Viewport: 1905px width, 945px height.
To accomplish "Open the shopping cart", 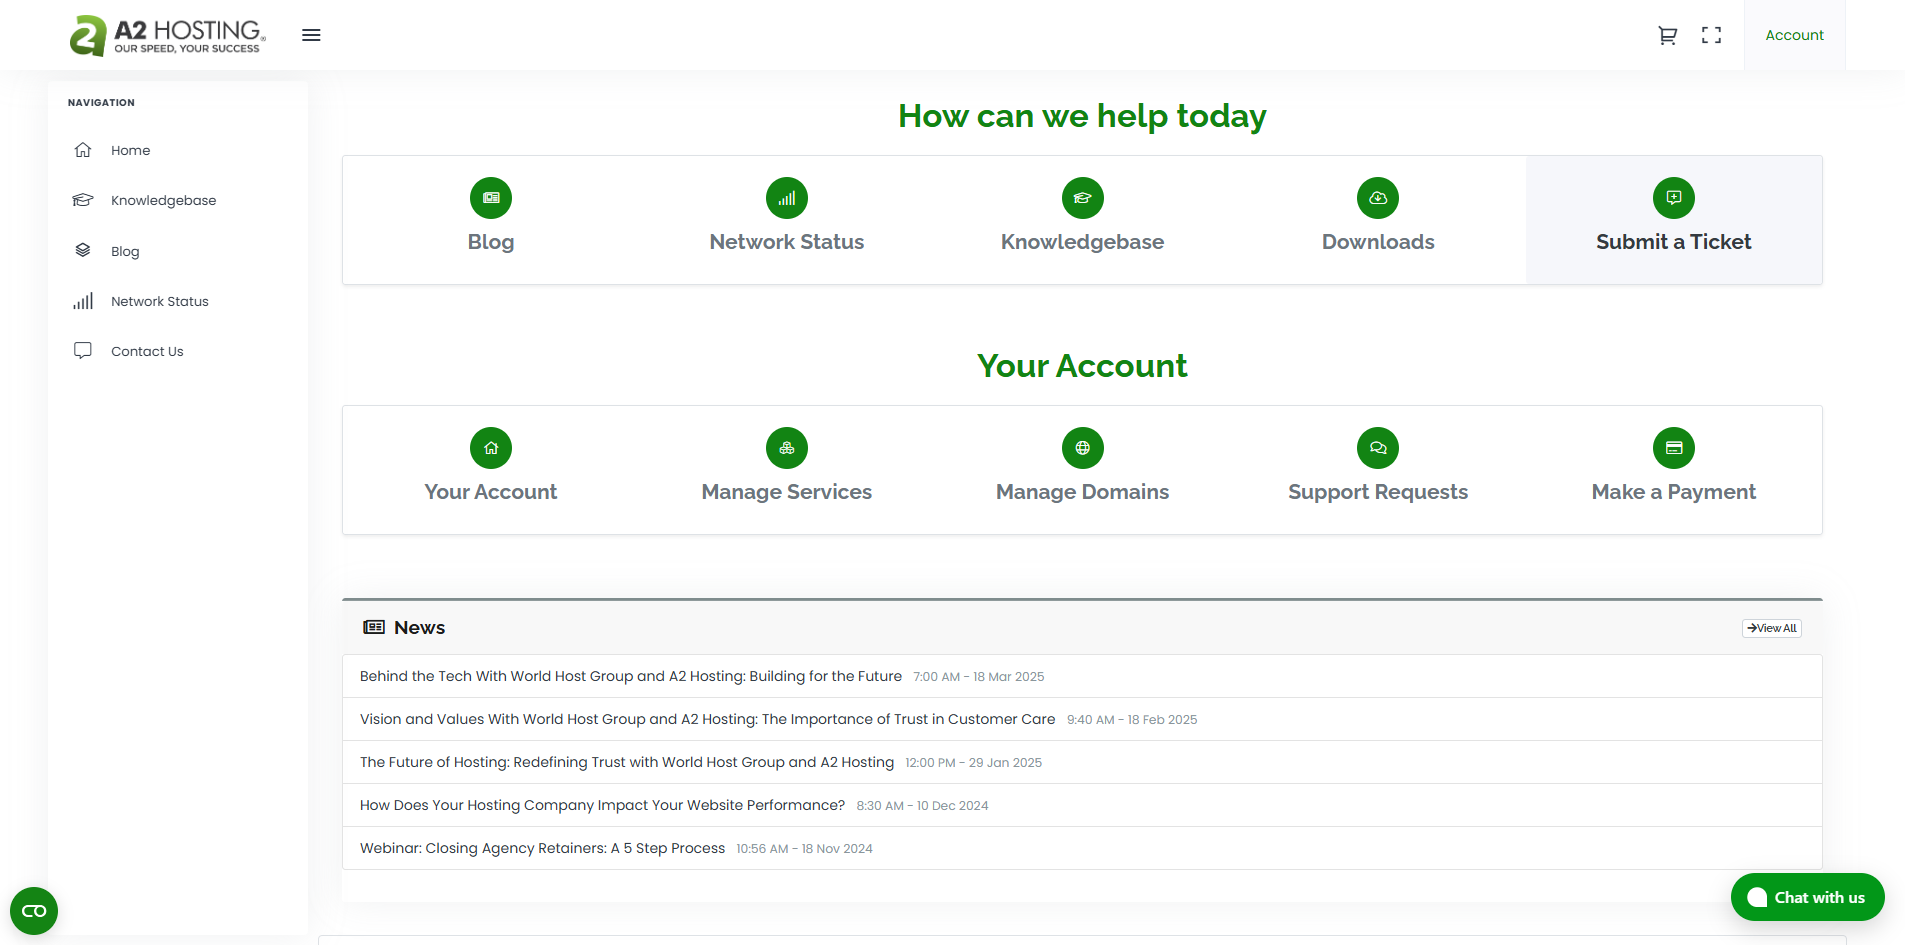I will (1667, 35).
